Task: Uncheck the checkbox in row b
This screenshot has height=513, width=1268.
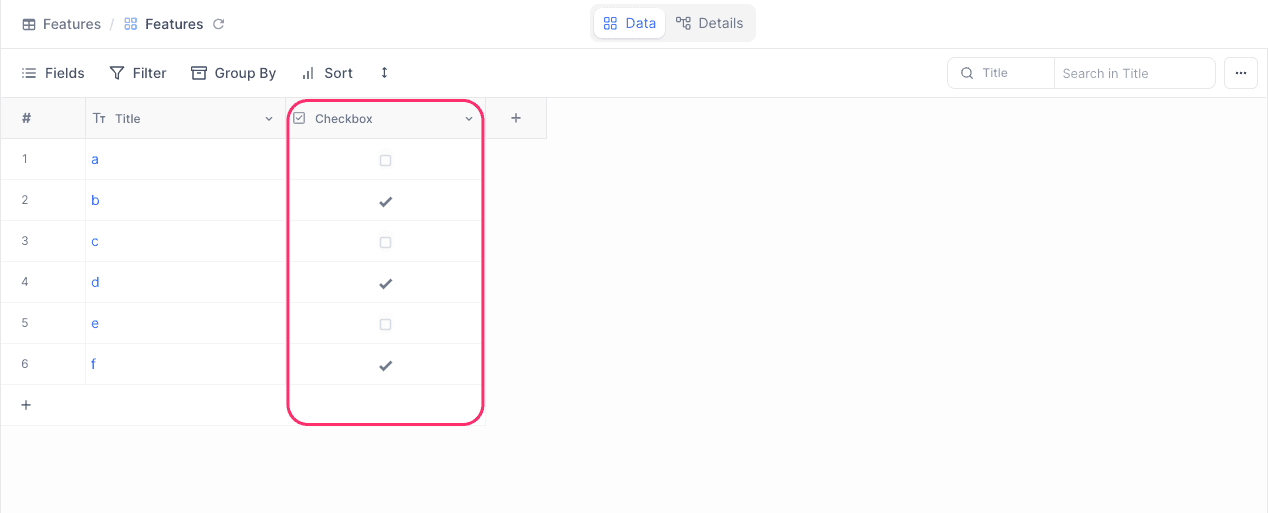Action: tap(385, 201)
